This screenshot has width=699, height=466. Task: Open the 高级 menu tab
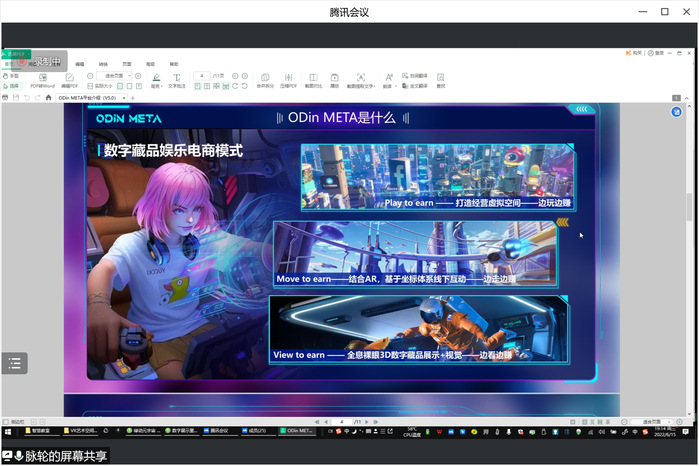point(150,64)
